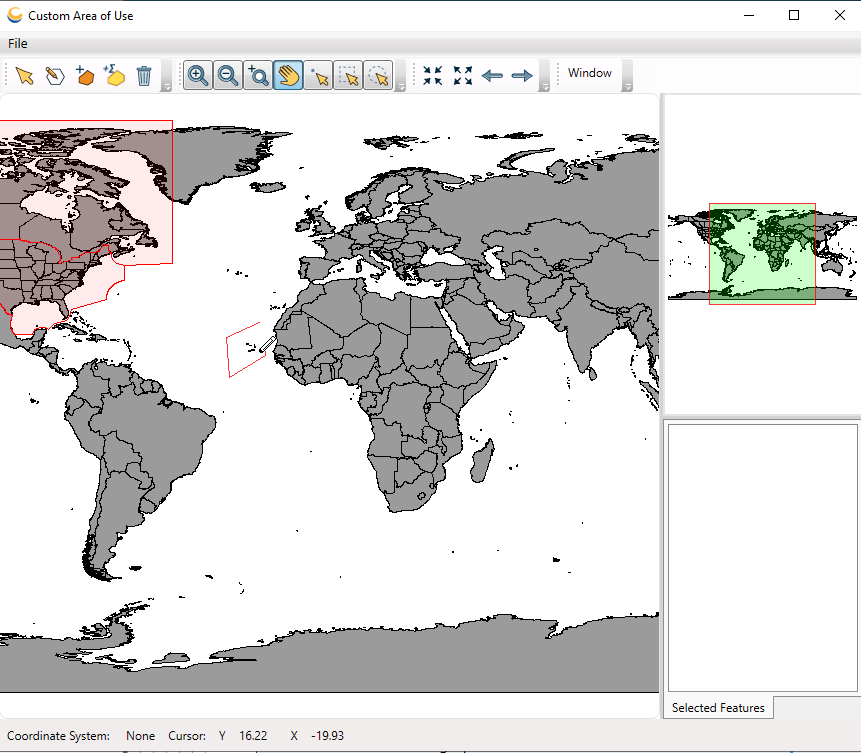Click the outward arrows full extent icon
Viewport: 861px width, 753px height.
pos(462,76)
